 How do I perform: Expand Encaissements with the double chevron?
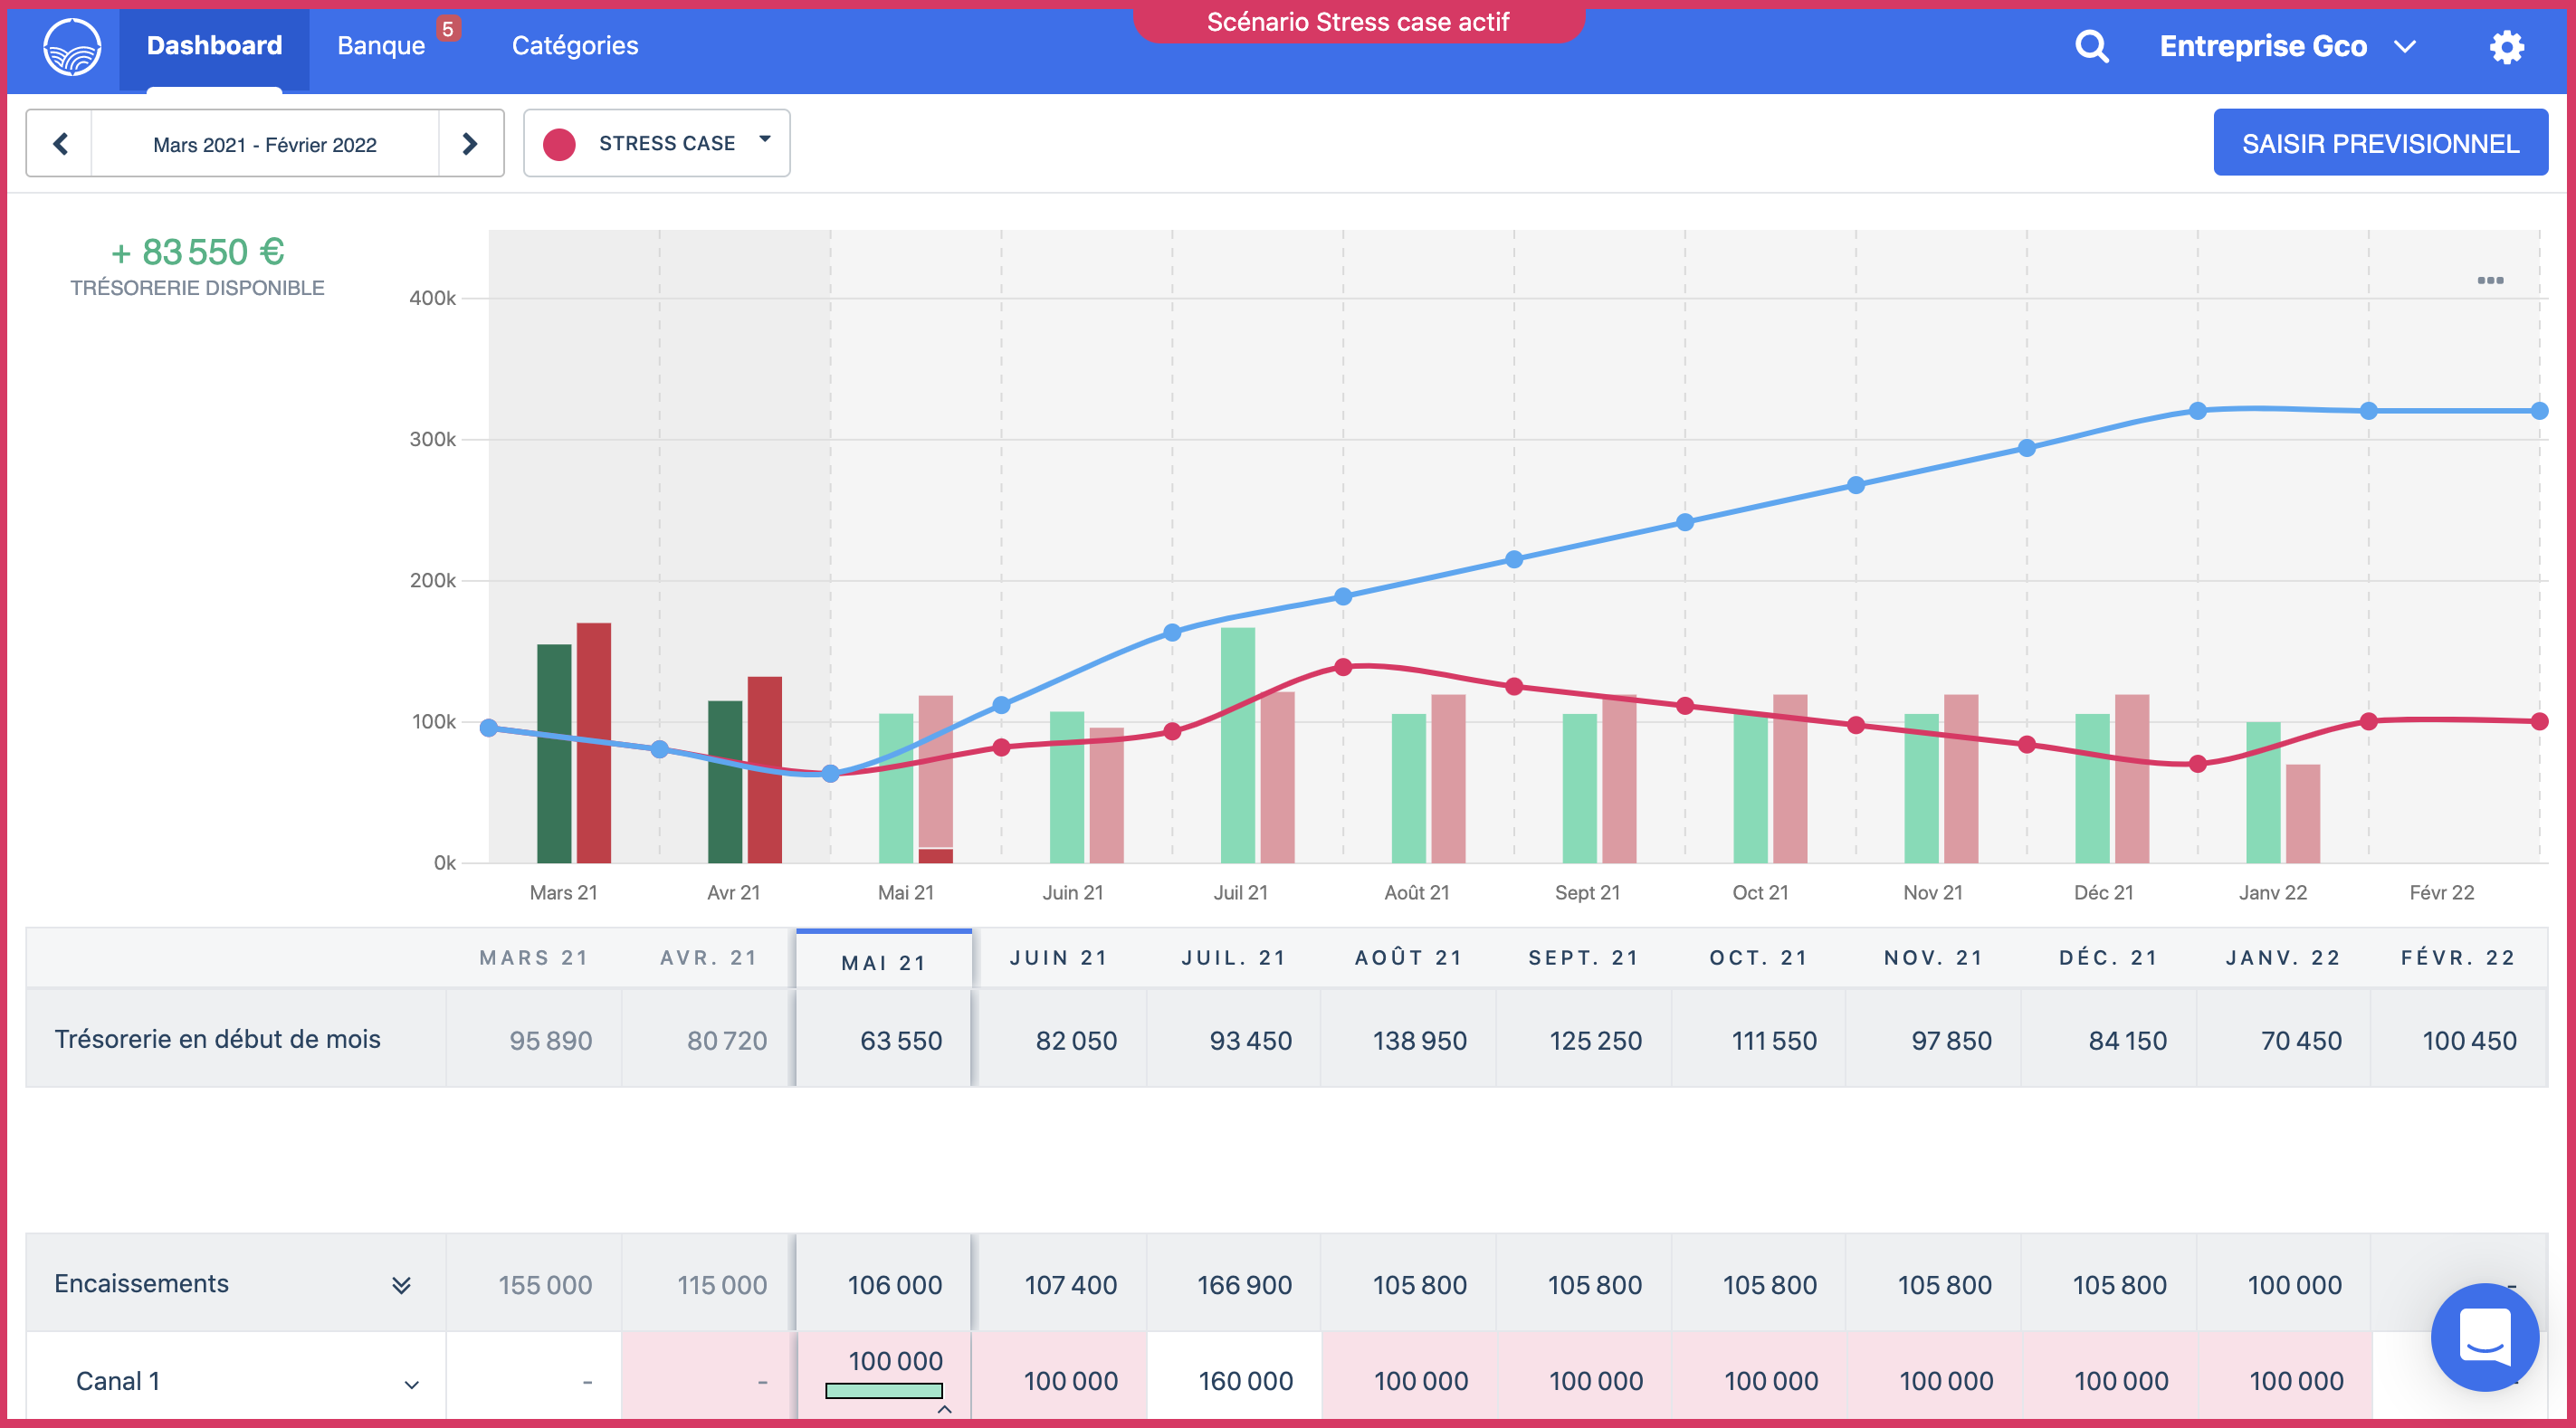pyautogui.click(x=403, y=1283)
